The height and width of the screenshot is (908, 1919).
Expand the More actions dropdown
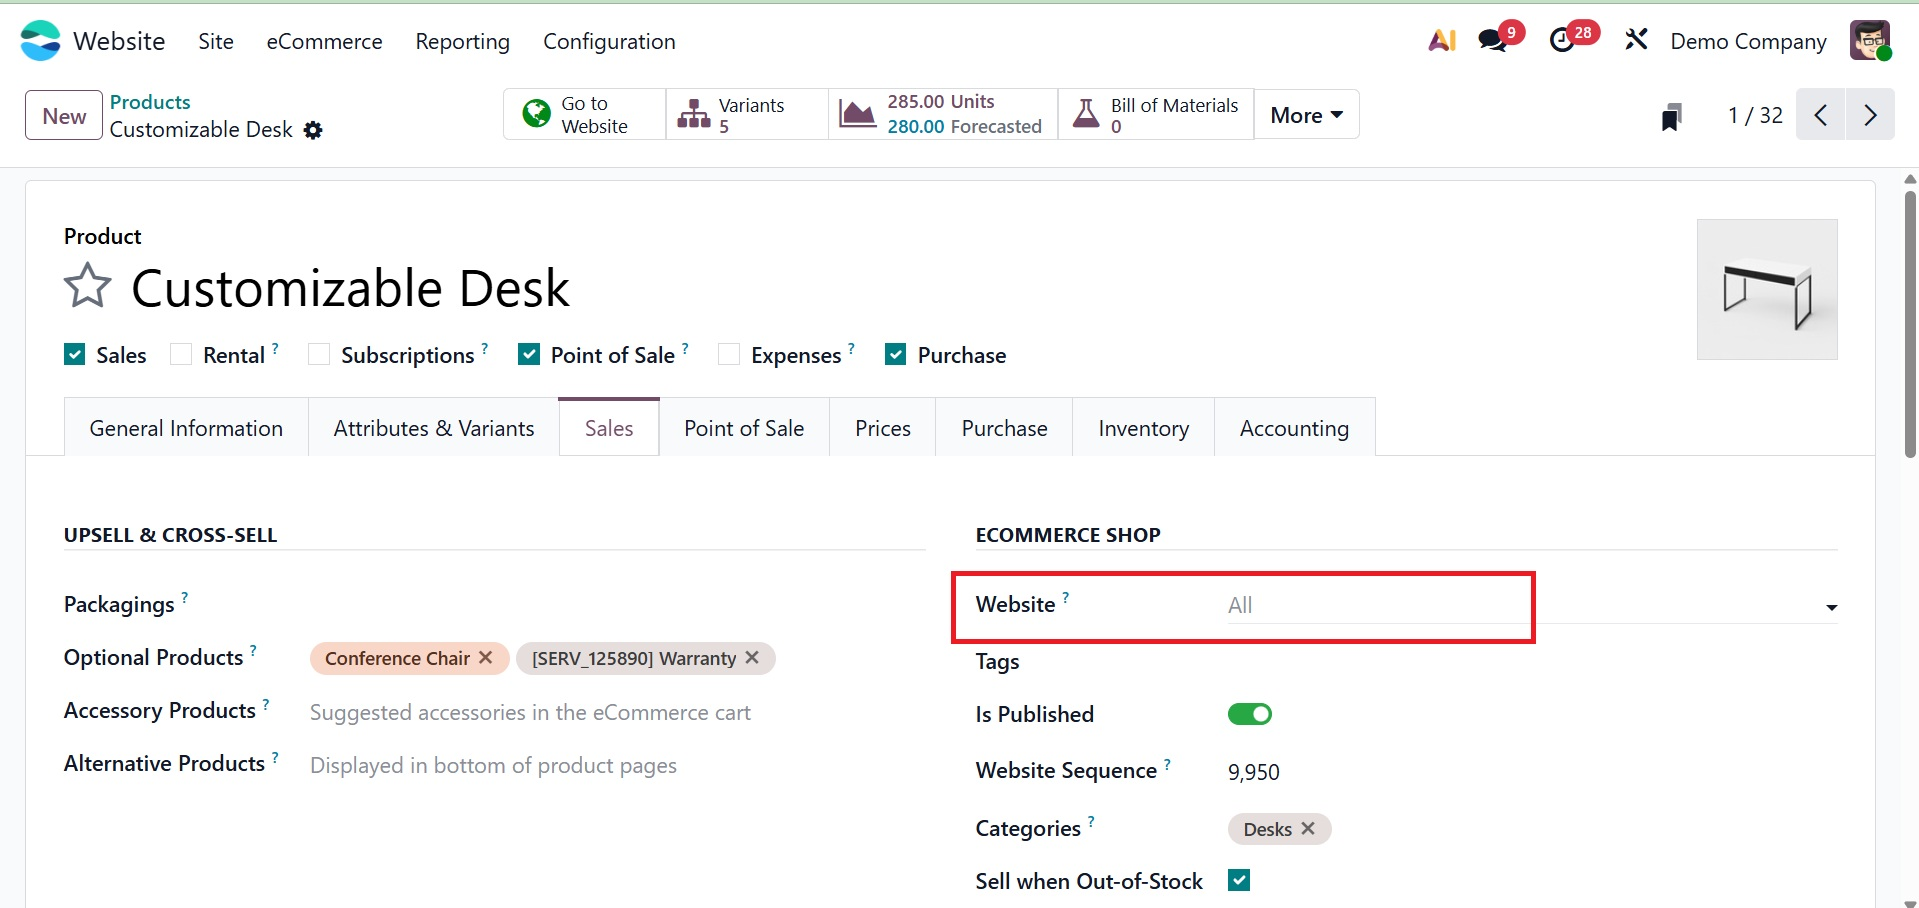(1306, 115)
